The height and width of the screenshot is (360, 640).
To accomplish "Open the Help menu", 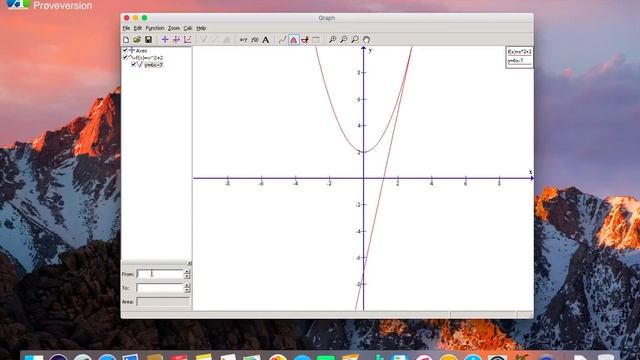I will click(x=201, y=28).
